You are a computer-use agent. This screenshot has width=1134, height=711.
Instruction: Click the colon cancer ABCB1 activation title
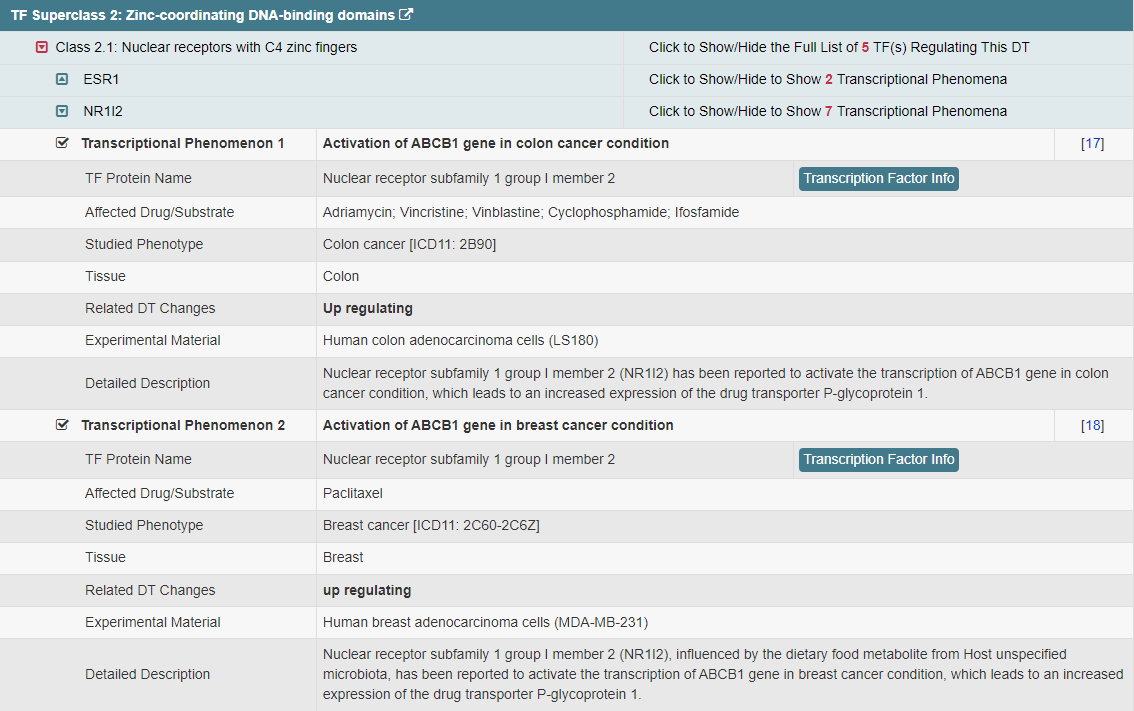495,143
